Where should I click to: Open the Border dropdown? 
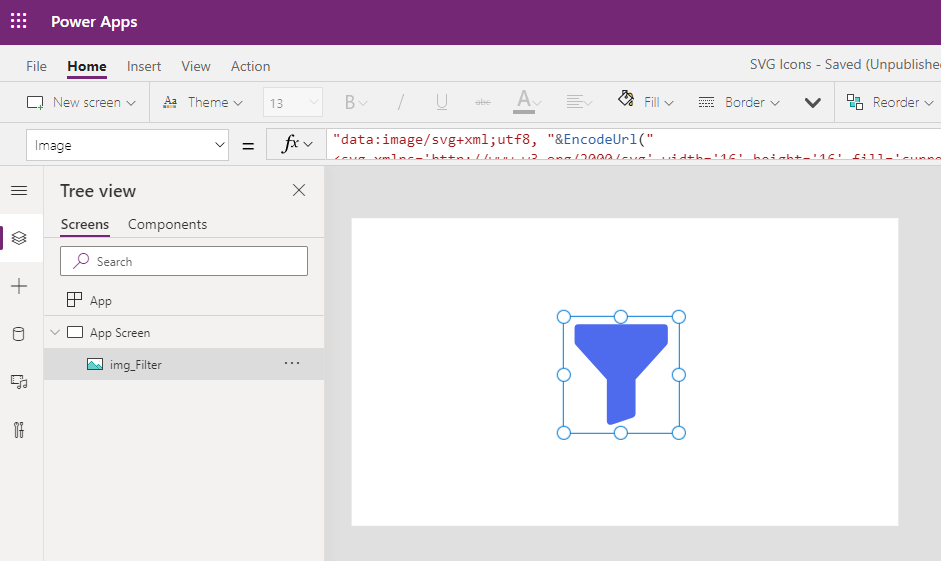pos(739,103)
